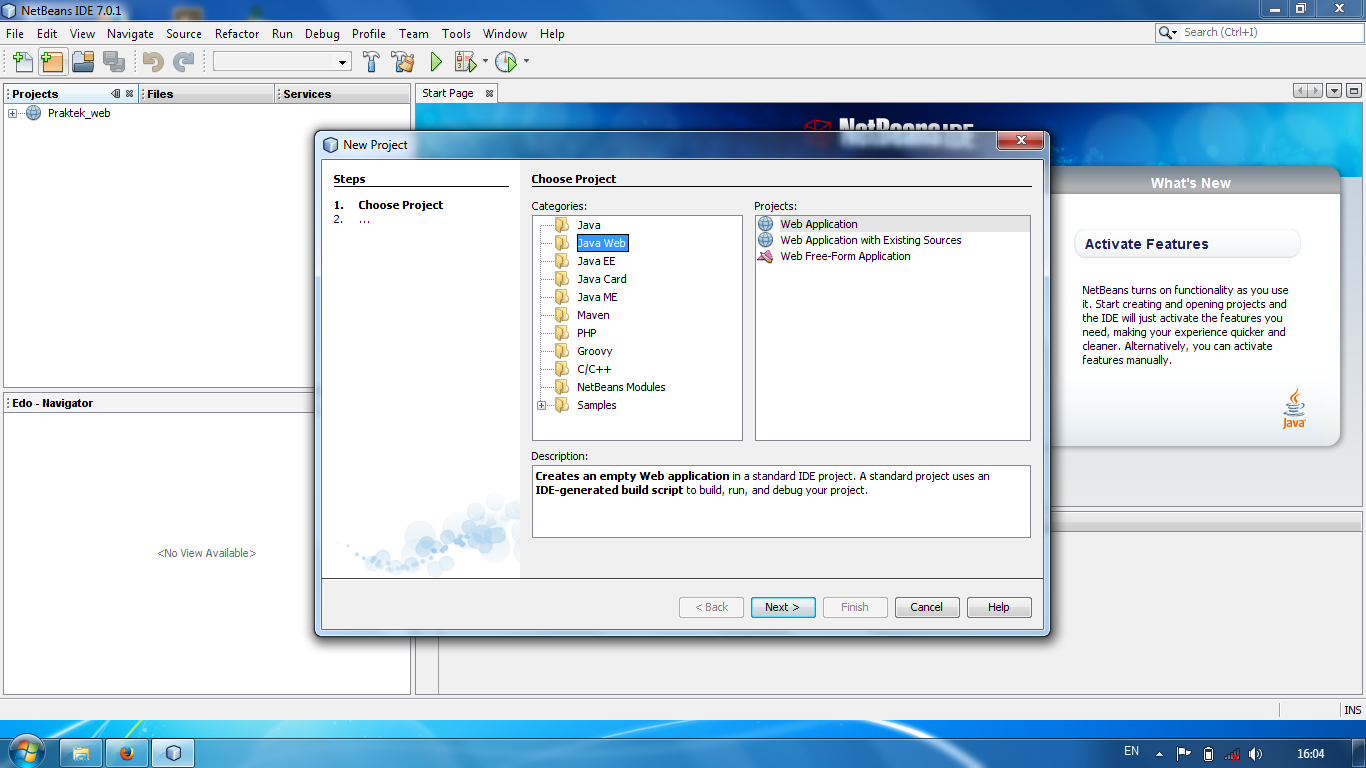Click the Search (Ctrl+I) input field
Viewport: 1366px width, 768px height.
tap(1270, 32)
